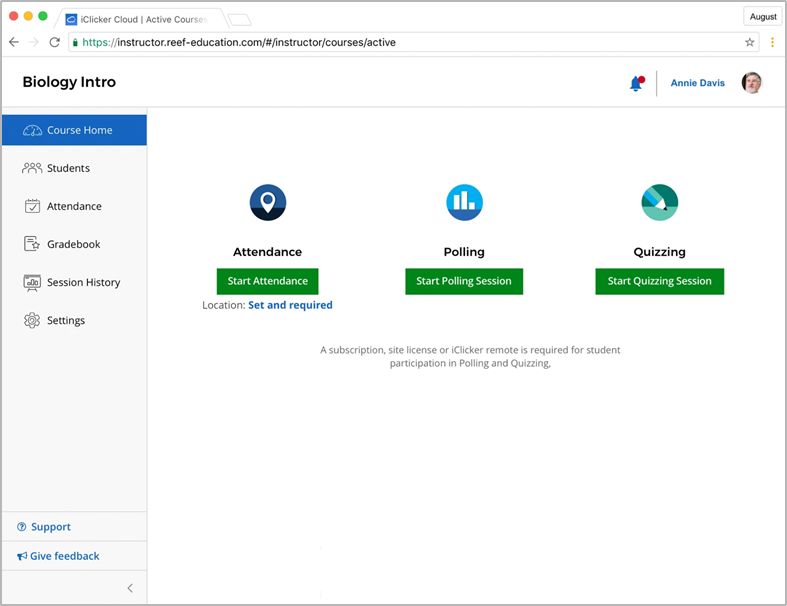This screenshot has width=787, height=606.
Task: Click the Session History icon in sidebar
Action: 32,282
